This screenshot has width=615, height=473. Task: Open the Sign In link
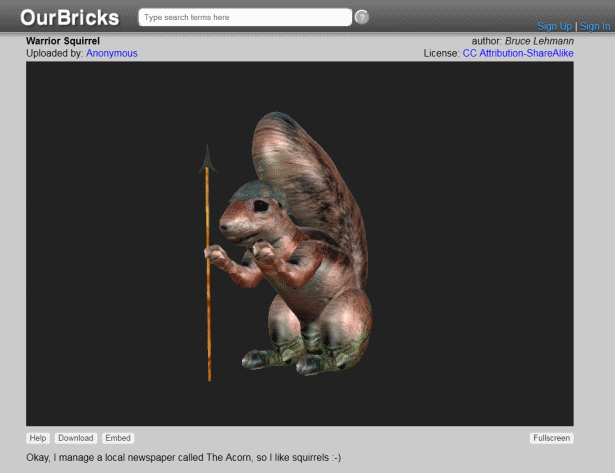(595, 26)
